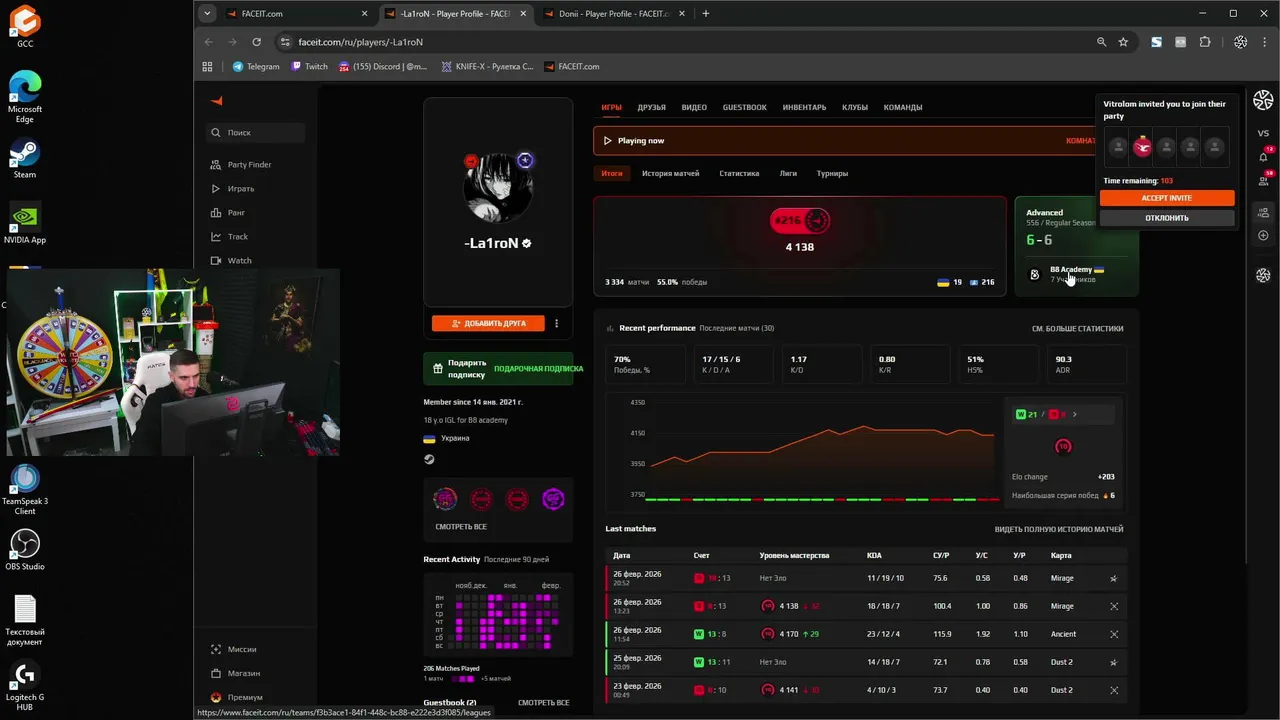Open friends list icon with 58 badge
The image size is (1280, 720).
pos(1263,180)
